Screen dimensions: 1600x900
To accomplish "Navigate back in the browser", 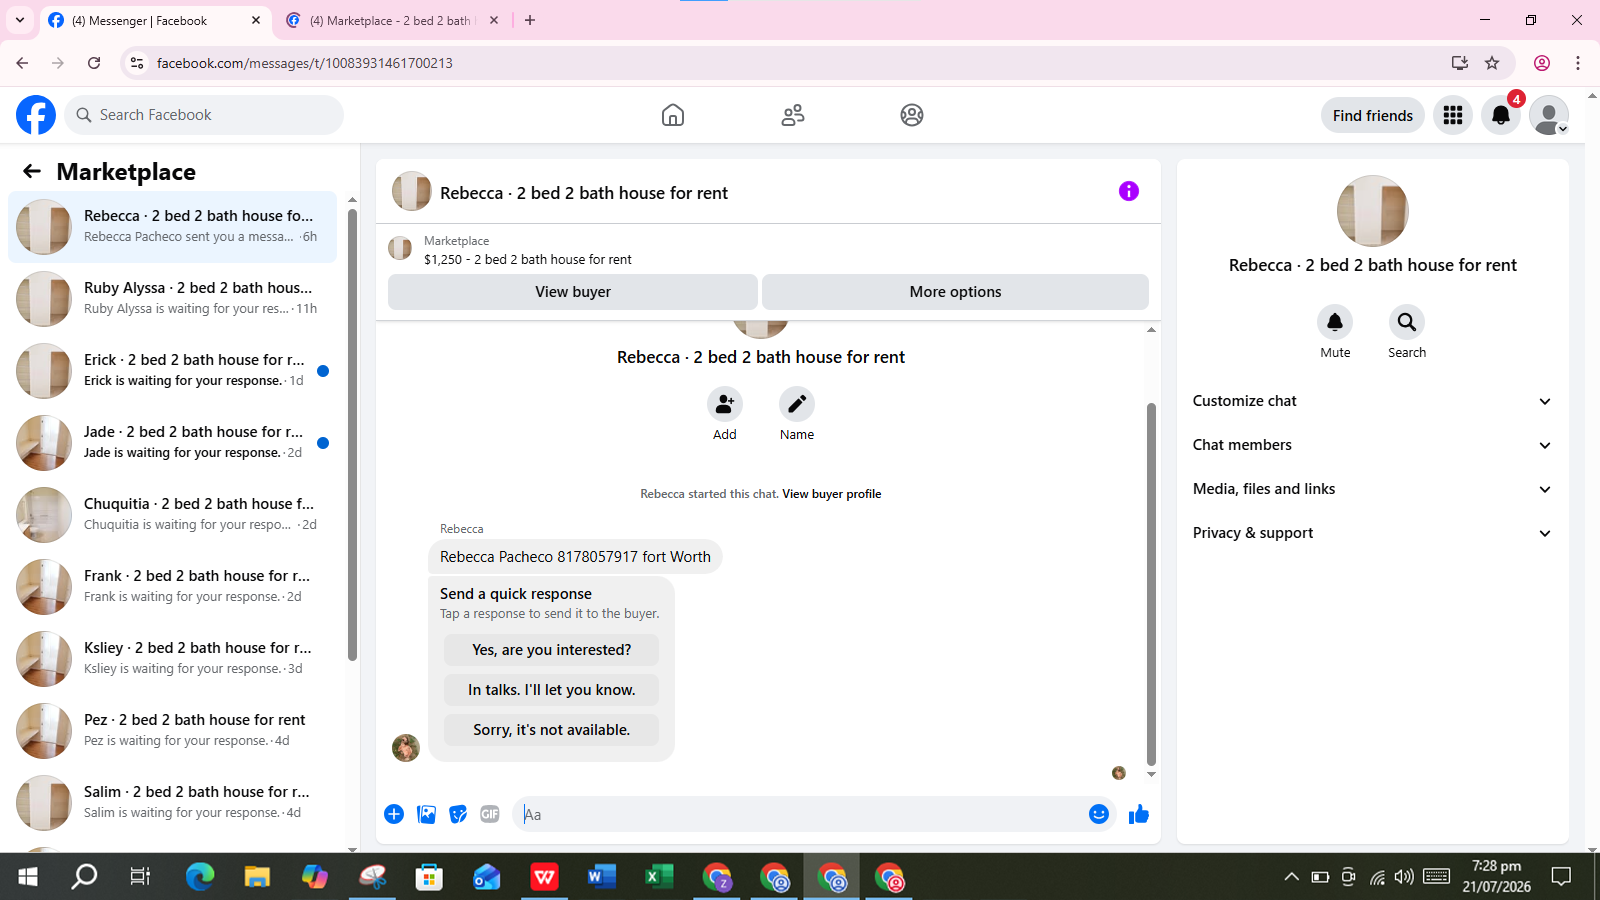I will click(x=22, y=63).
